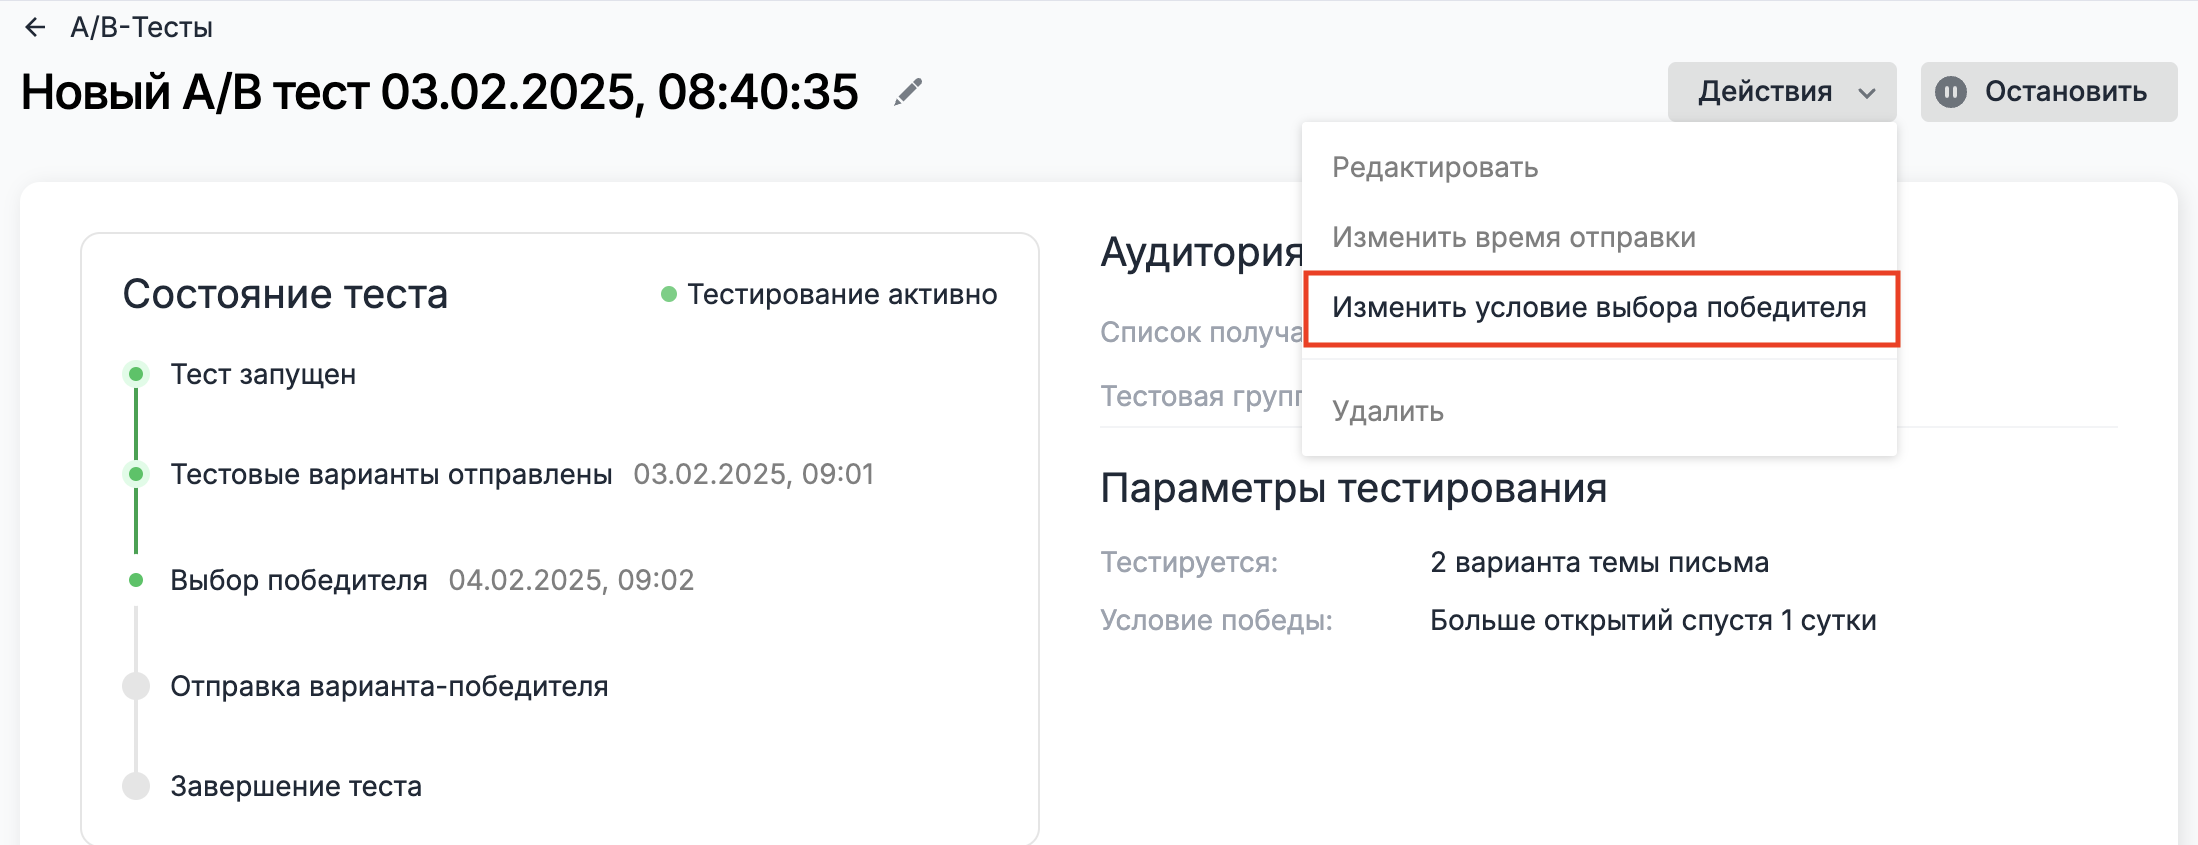This screenshot has width=2198, height=845.
Task: Select Изменить условие выбора победителя
Action: (x=1598, y=308)
